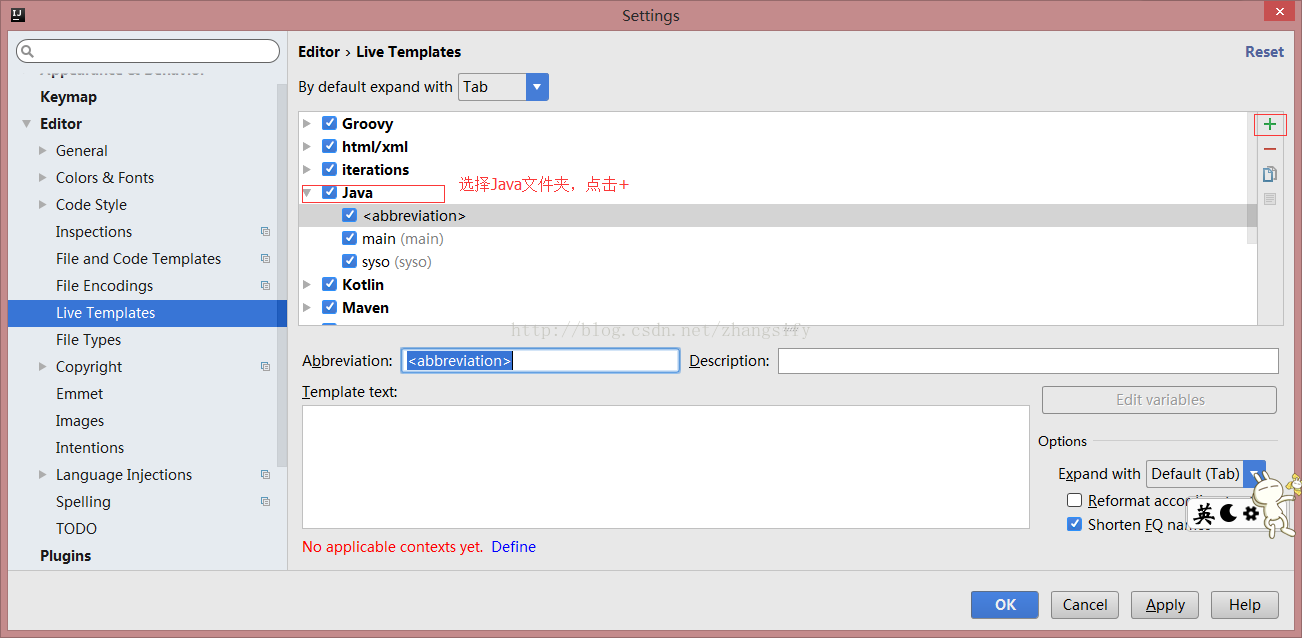Click project-level icon beside Copyright
The height and width of the screenshot is (638, 1302).
tap(265, 367)
